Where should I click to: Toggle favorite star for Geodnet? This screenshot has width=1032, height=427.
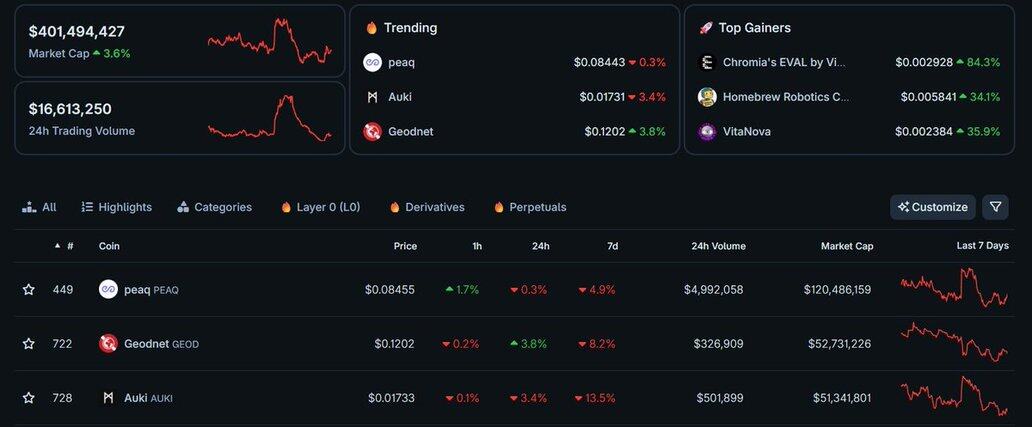pyautogui.click(x=29, y=344)
